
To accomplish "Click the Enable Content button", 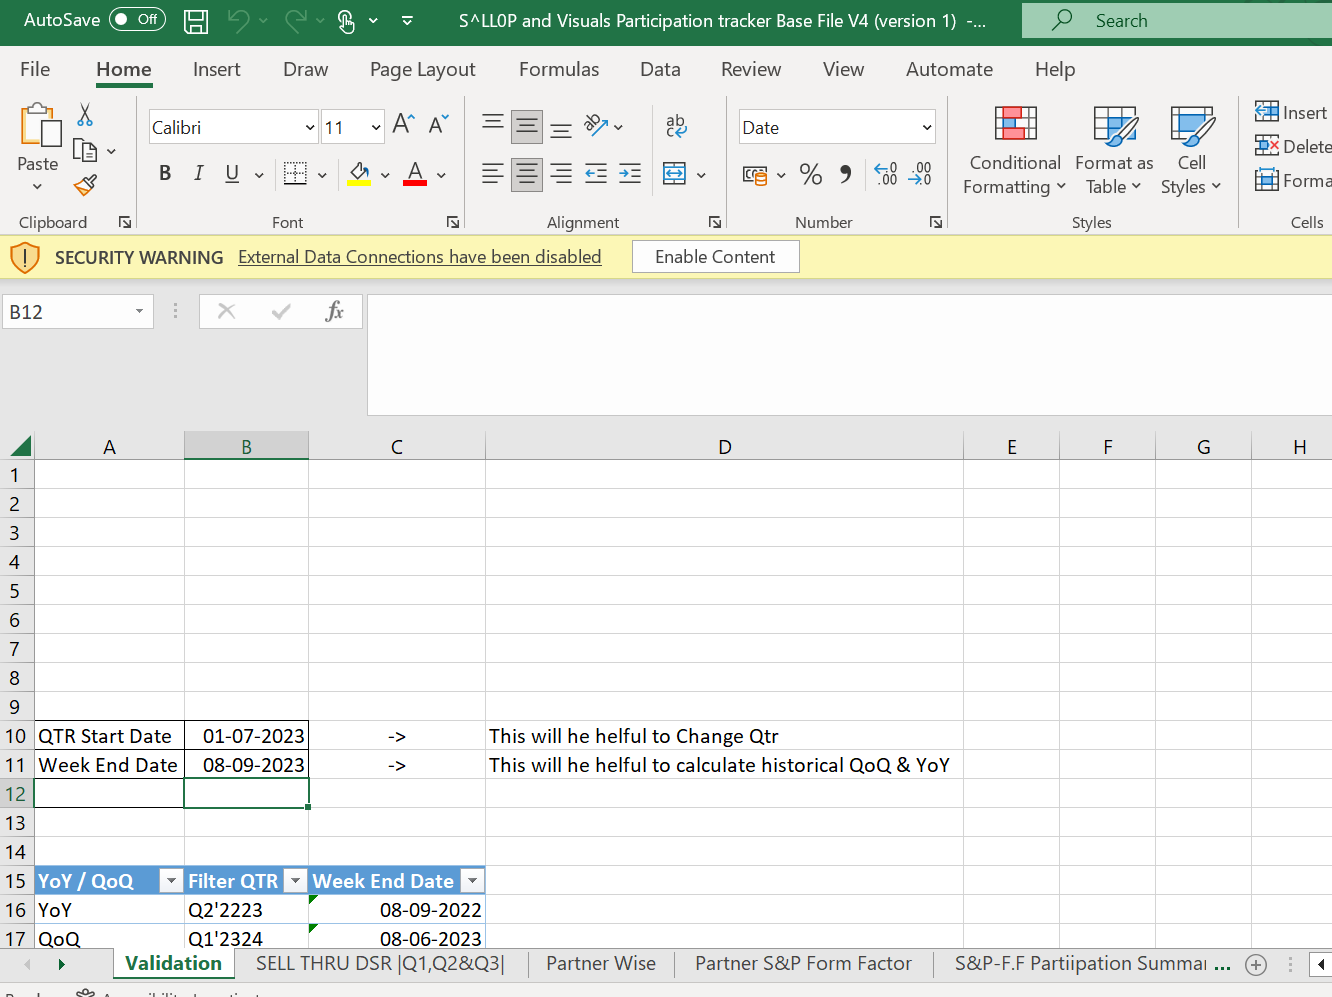I will click(715, 257).
